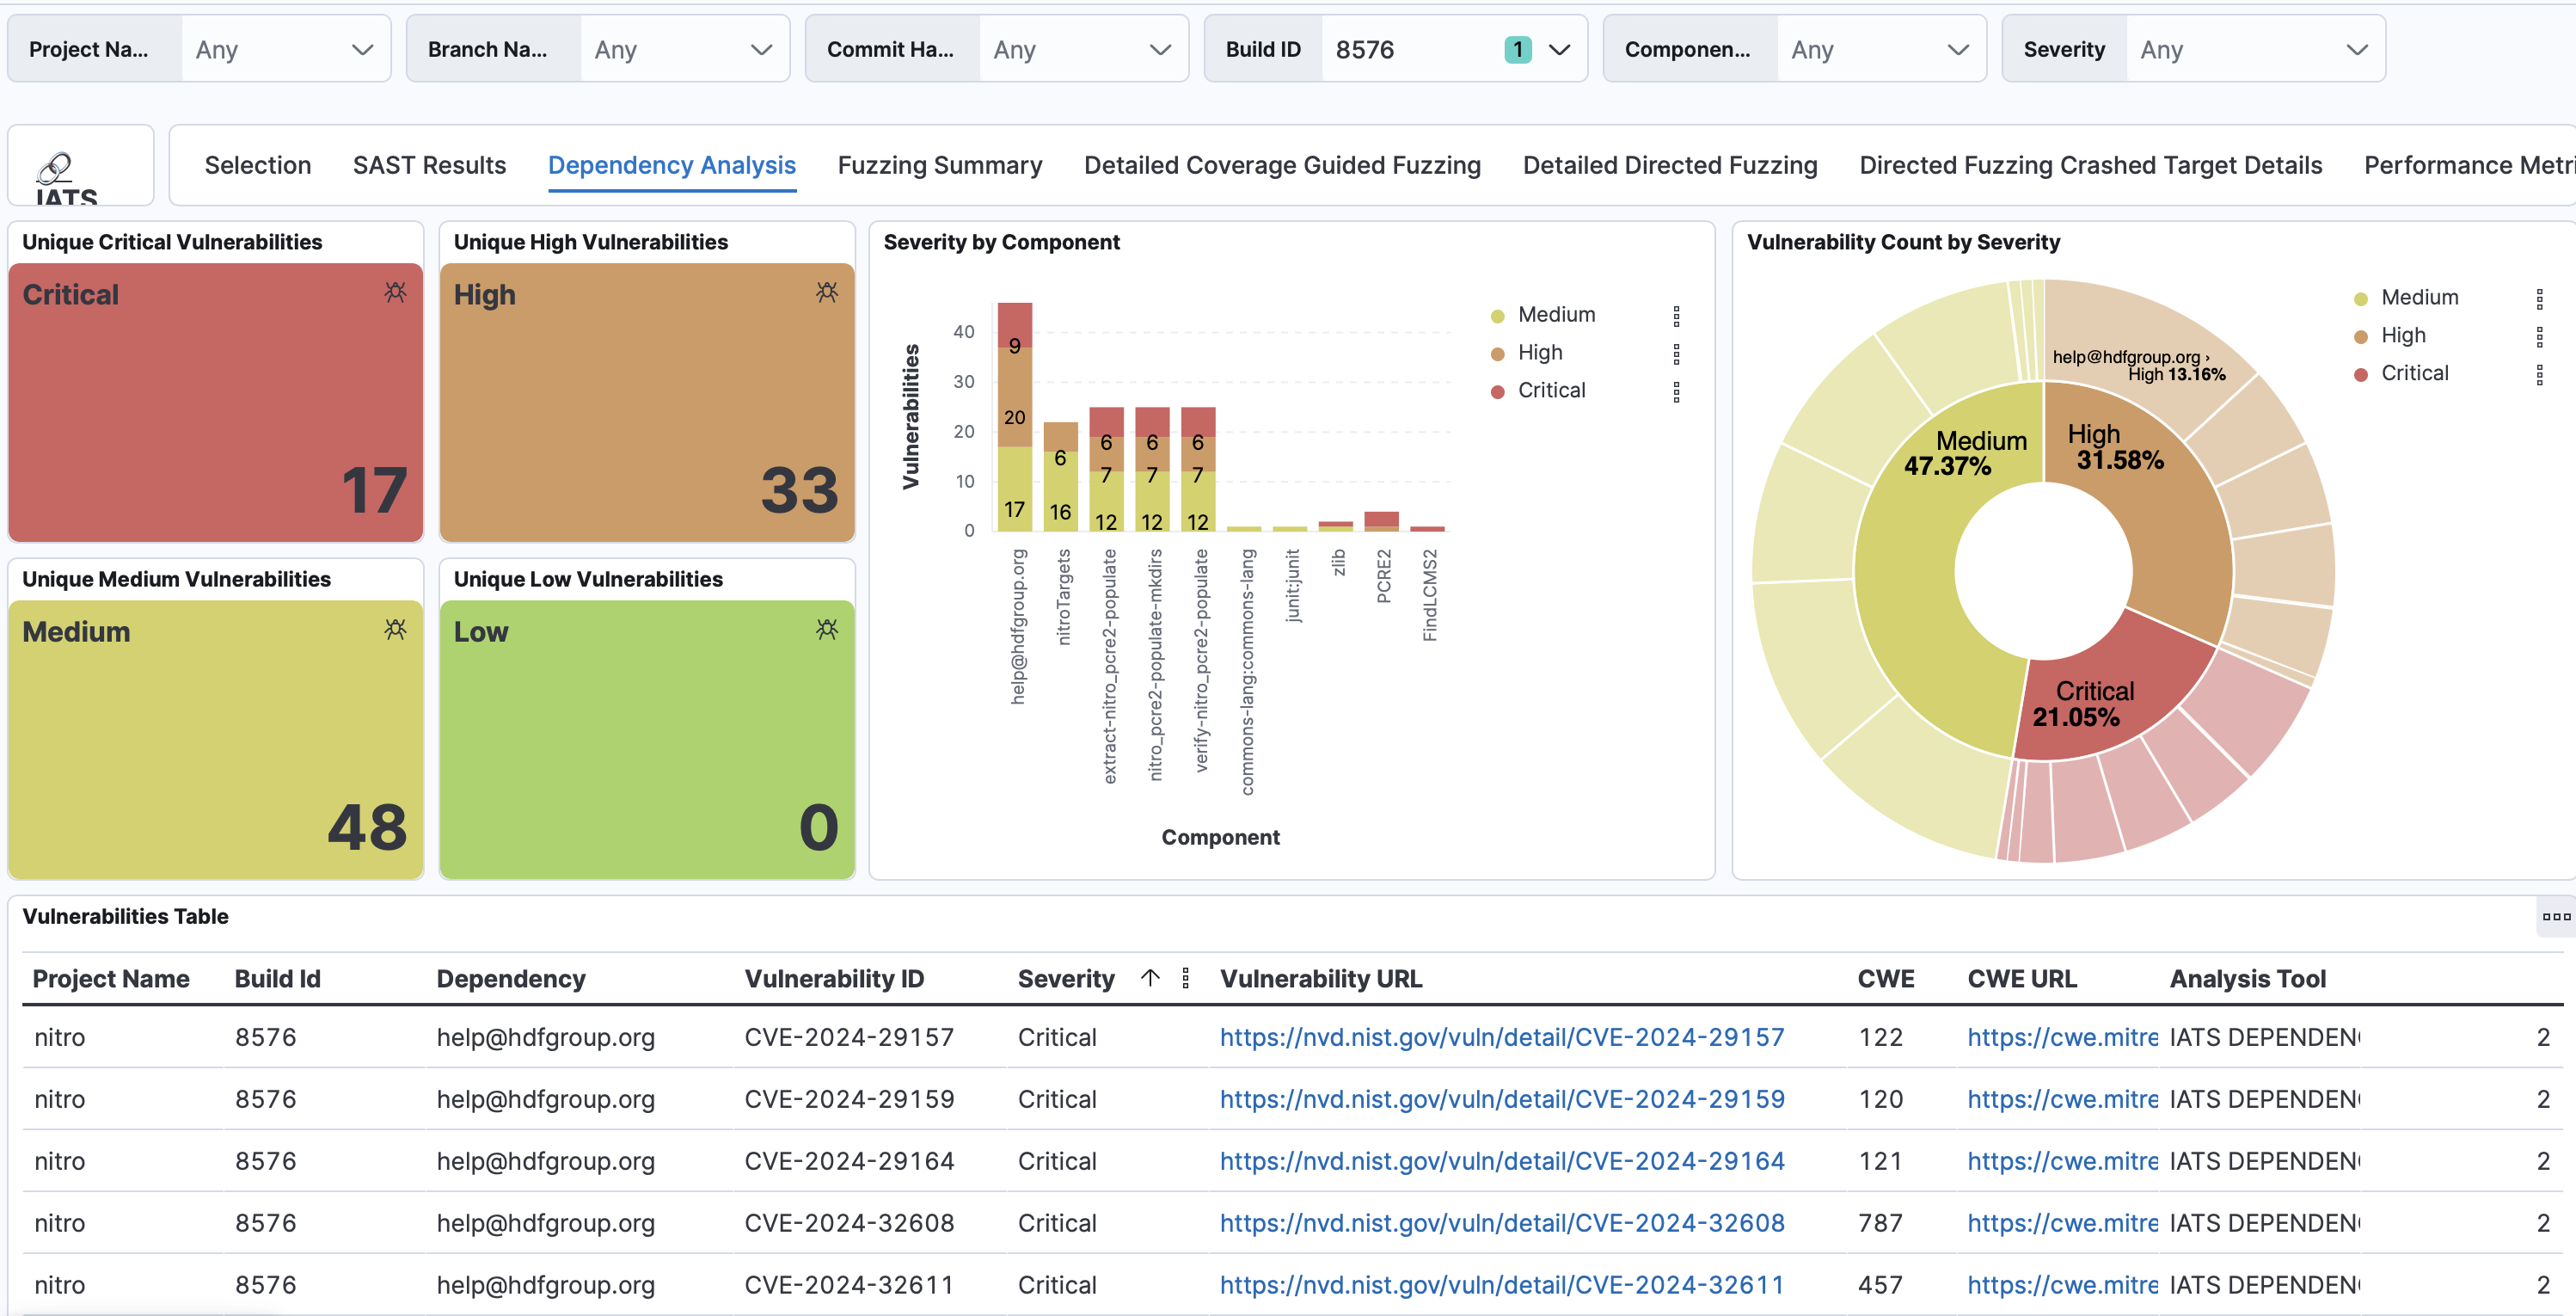Open CWE URL link for CWE 787 row
Image resolution: width=2576 pixels, height=1316 pixels.
(2062, 1223)
